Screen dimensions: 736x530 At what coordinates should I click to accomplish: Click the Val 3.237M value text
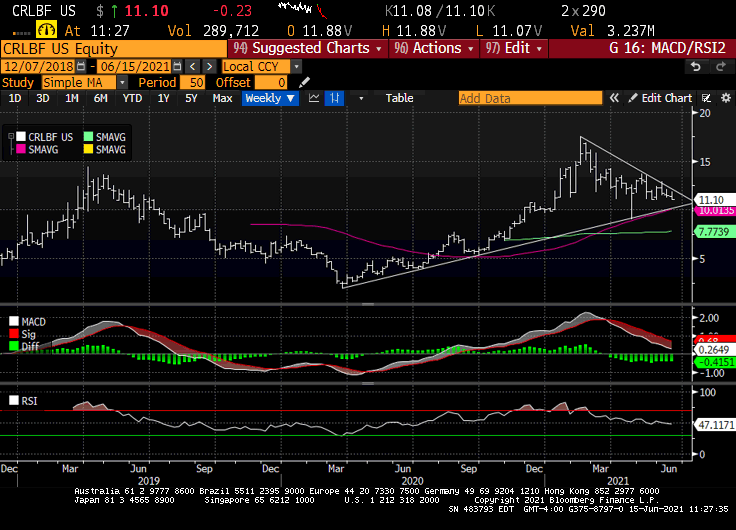613,31
